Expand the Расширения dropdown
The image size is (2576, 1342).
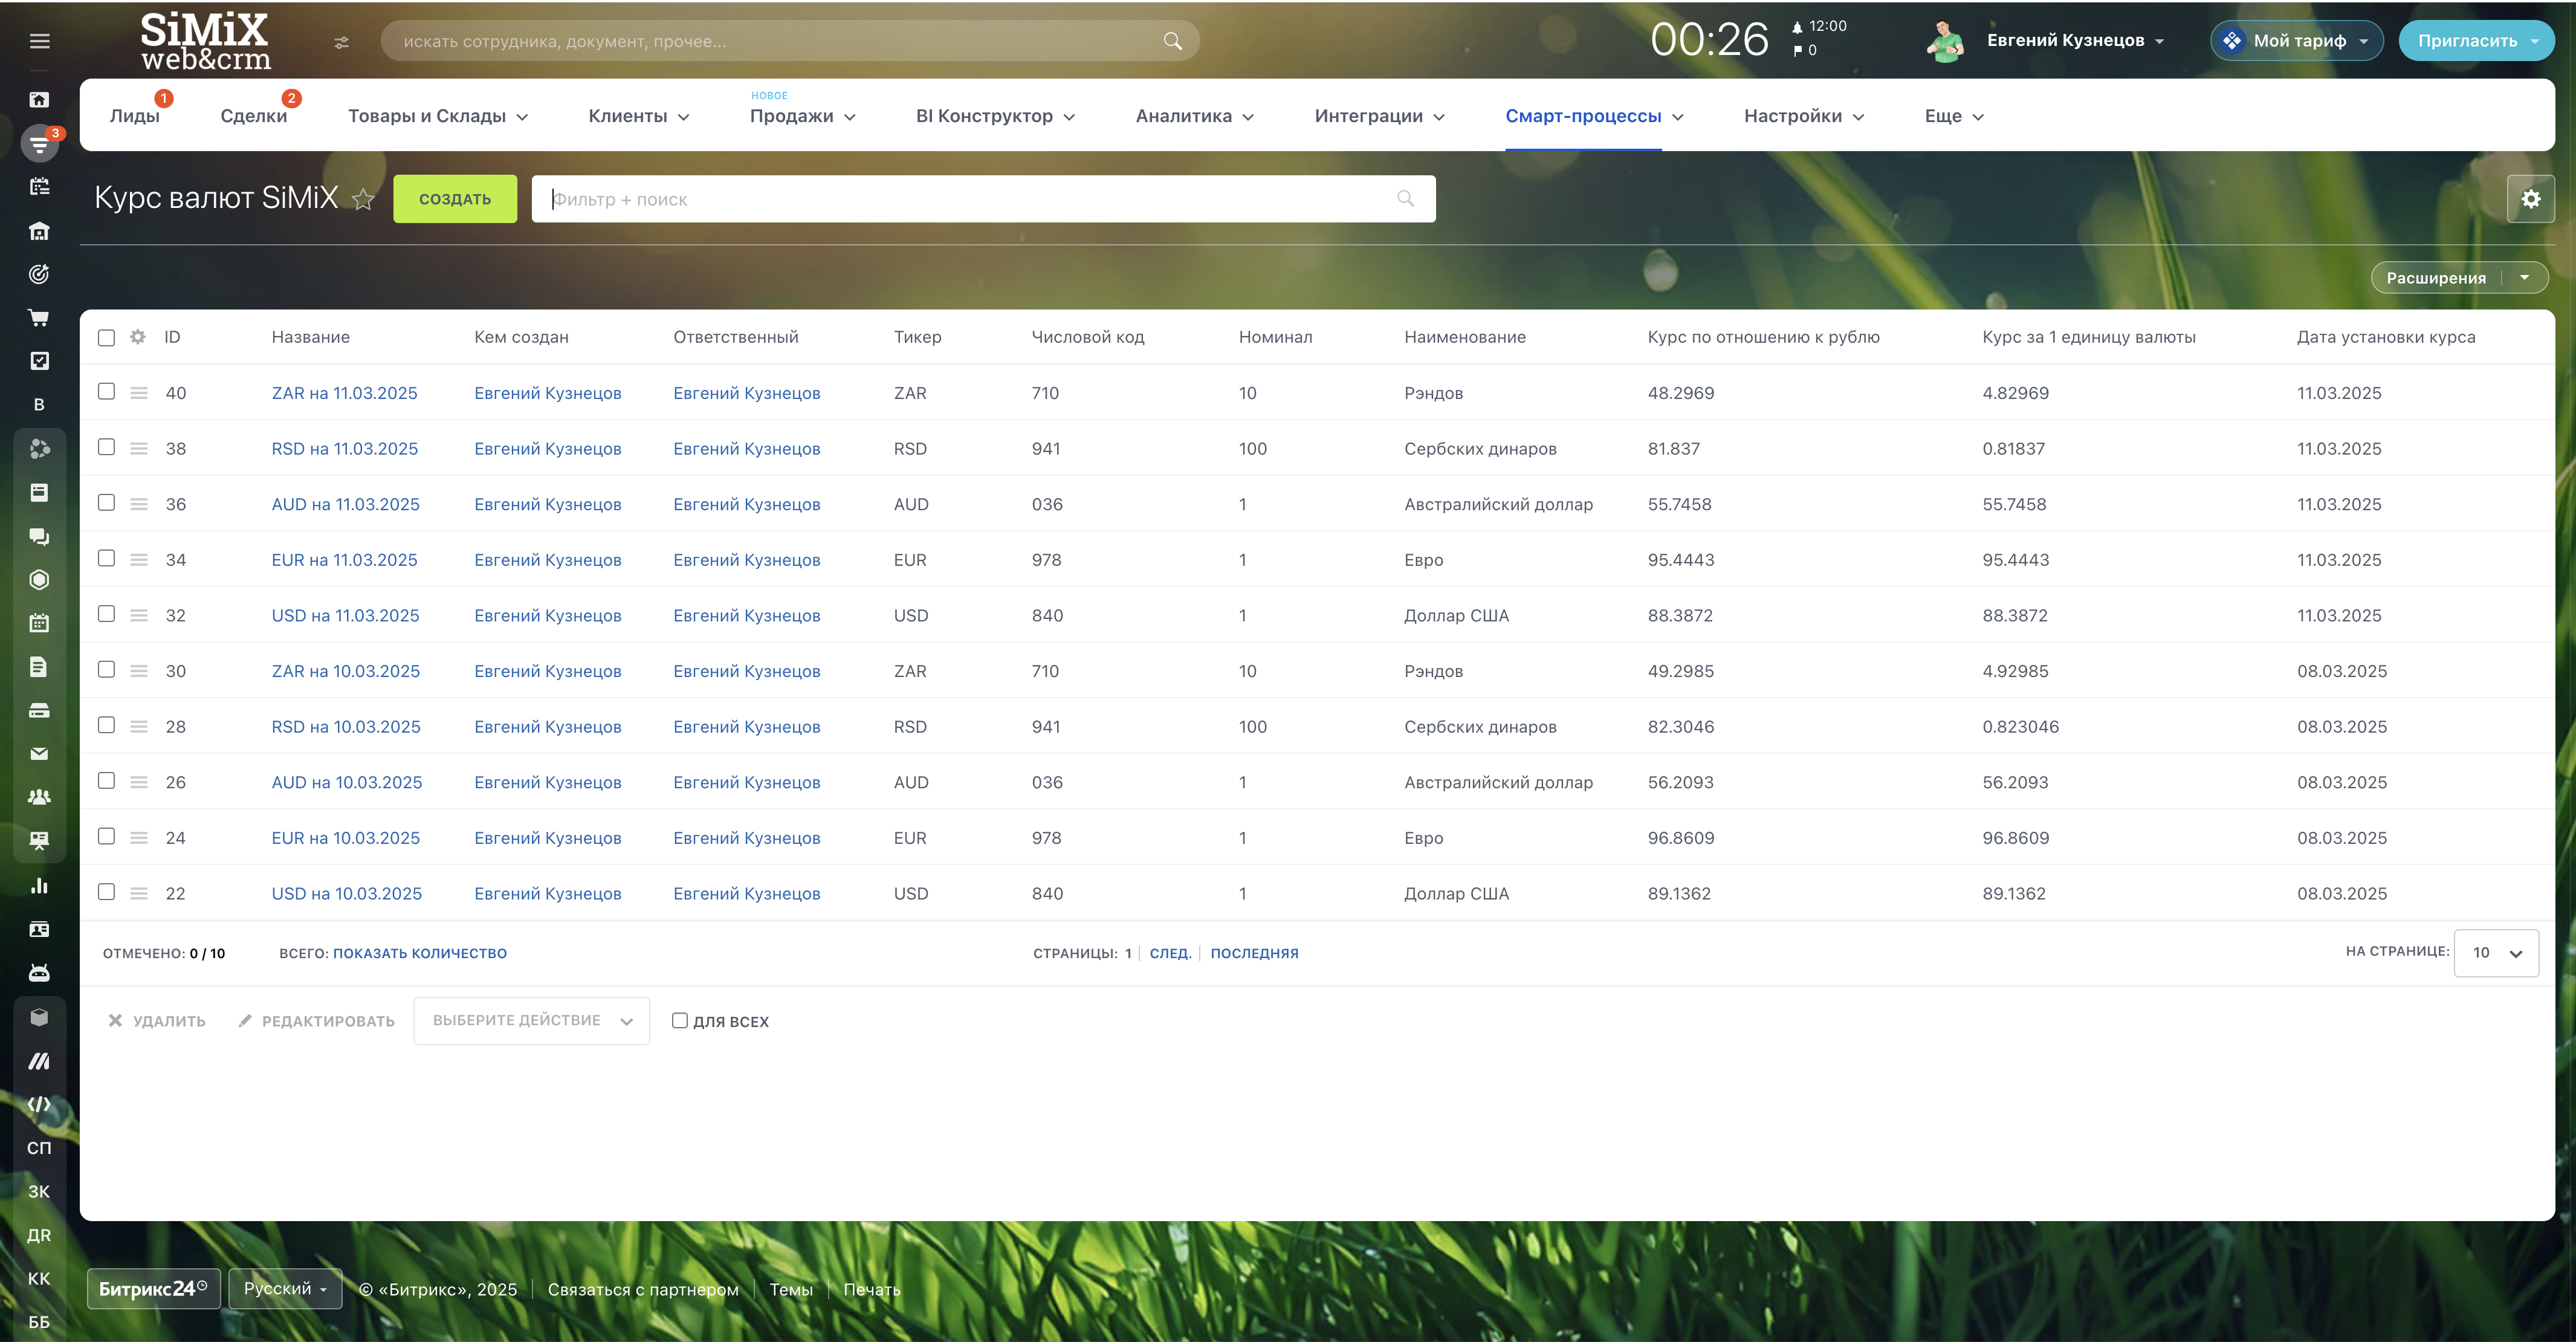click(x=2524, y=277)
